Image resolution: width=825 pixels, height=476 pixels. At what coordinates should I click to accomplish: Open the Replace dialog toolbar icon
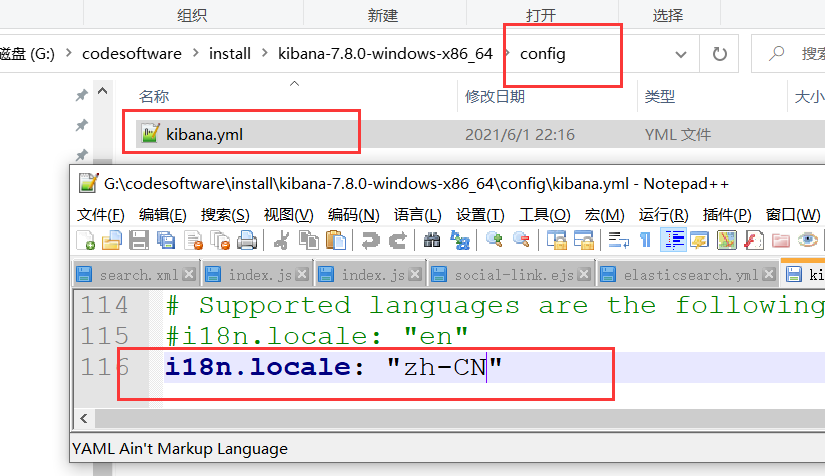(460, 240)
